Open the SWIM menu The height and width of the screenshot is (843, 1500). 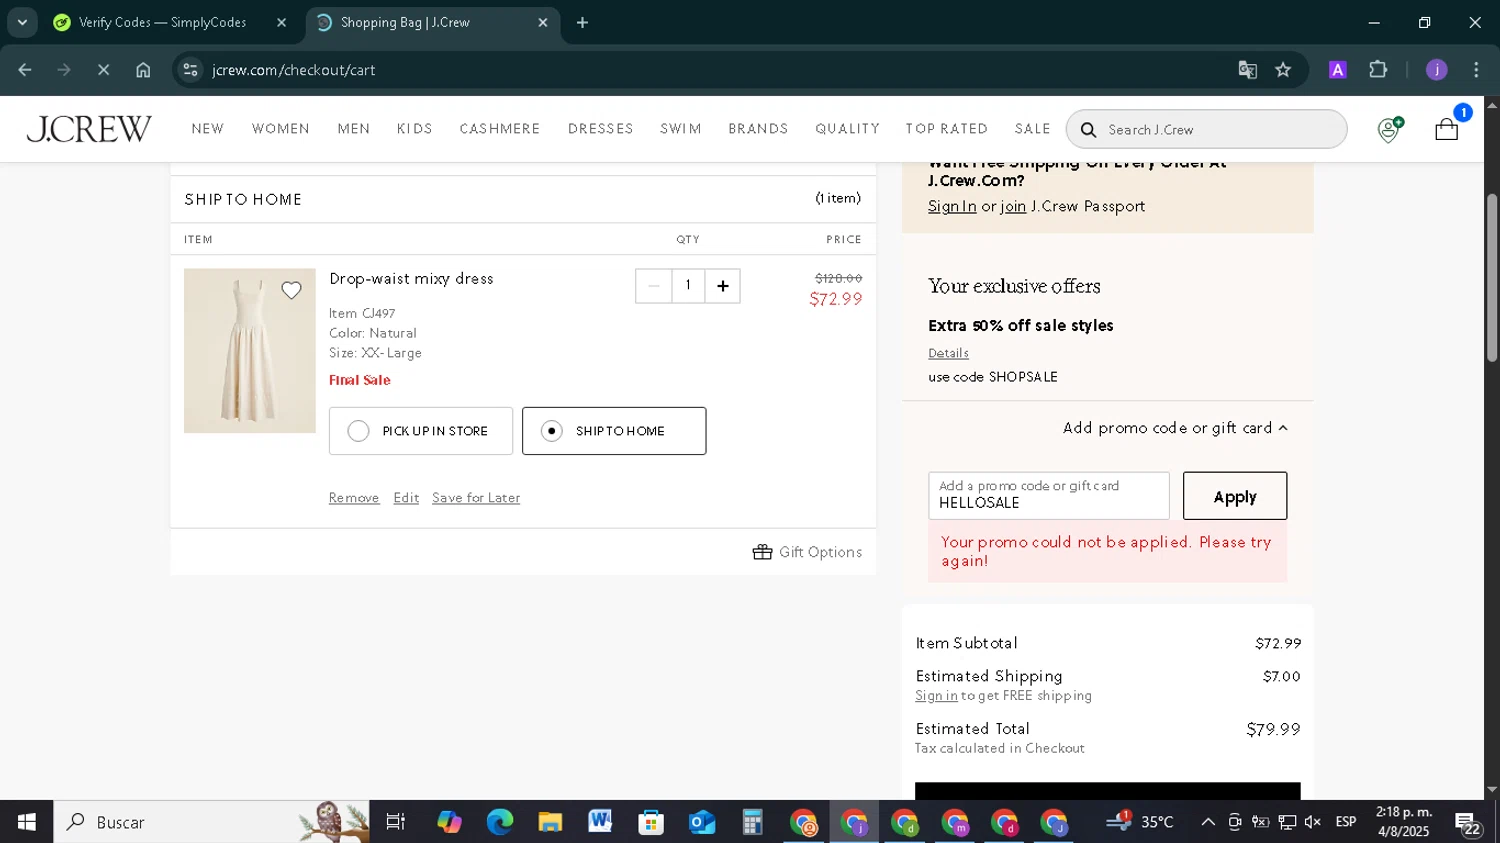(x=681, y=129)
